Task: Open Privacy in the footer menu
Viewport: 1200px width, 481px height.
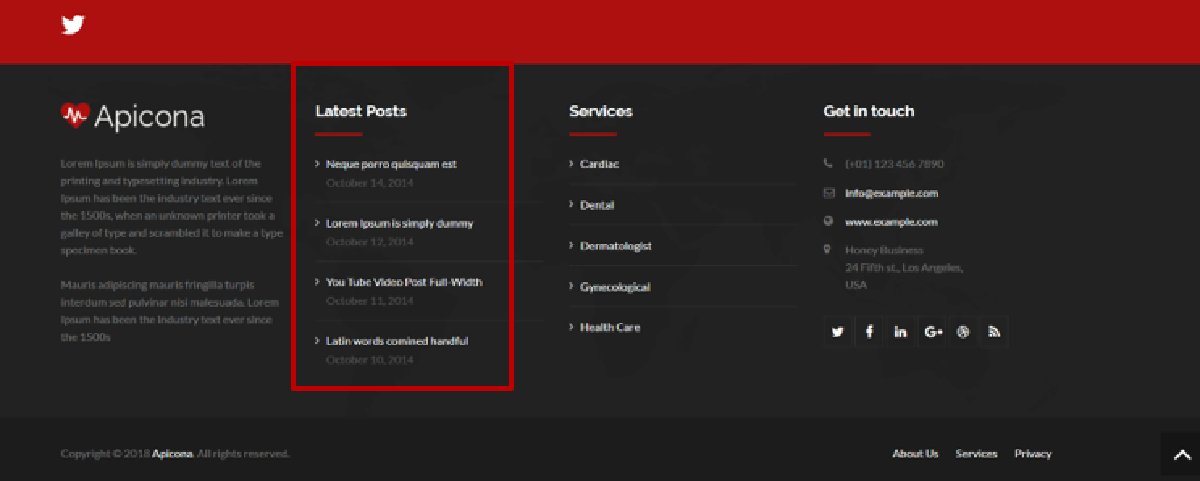Action: pos(1033,454)
